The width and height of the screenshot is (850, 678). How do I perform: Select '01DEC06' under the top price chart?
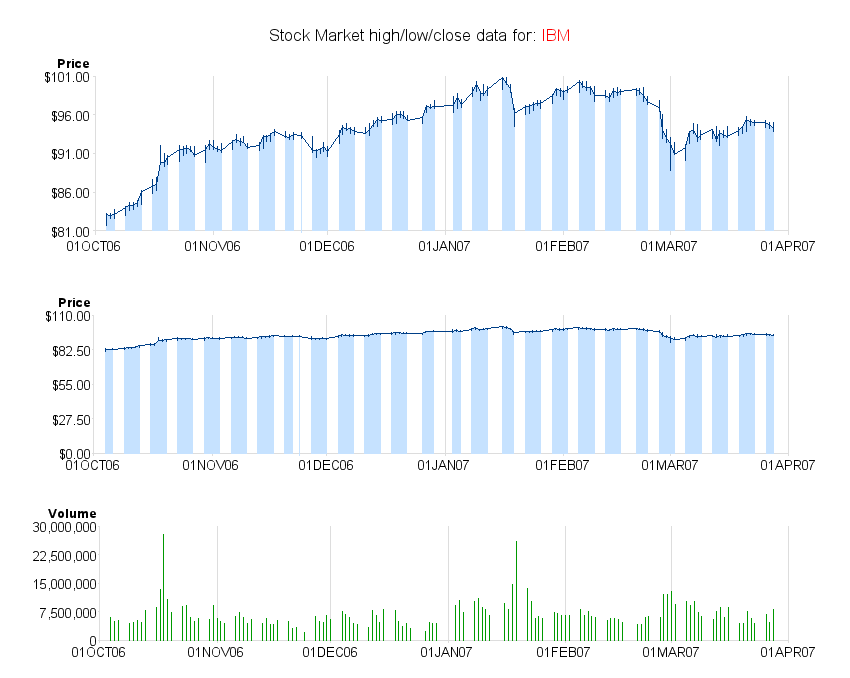click(327, 246)
